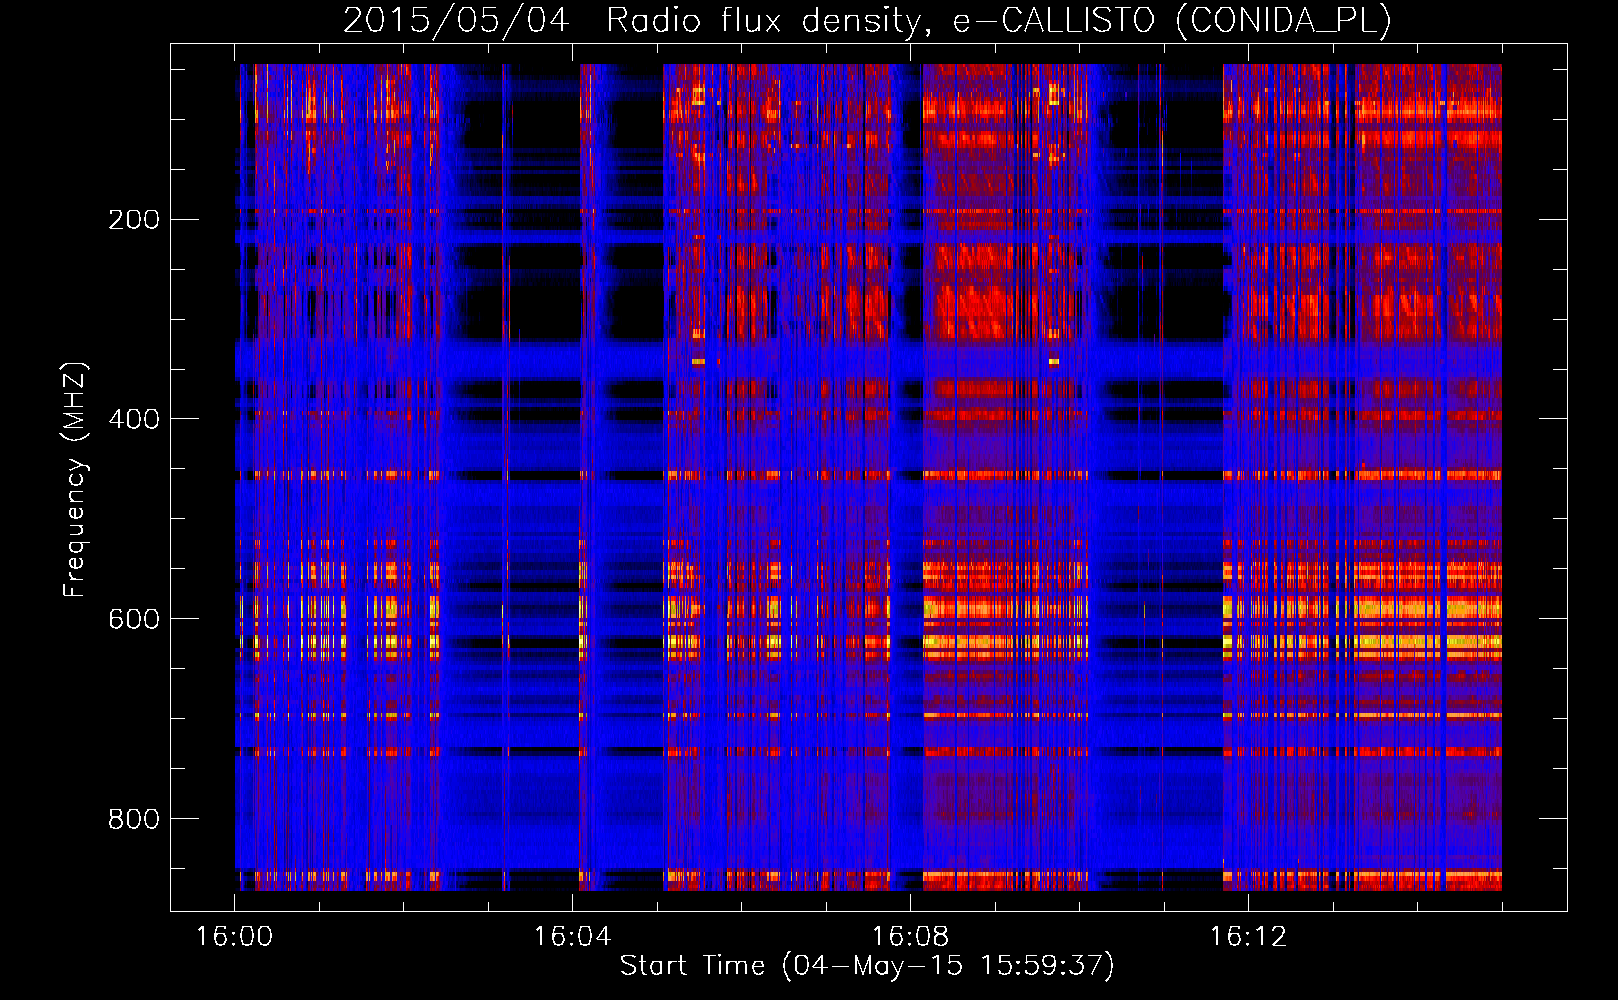The image size is (1618, 1000).
Task: Click the 200 frequency tick label
Action: pos(134,219)
